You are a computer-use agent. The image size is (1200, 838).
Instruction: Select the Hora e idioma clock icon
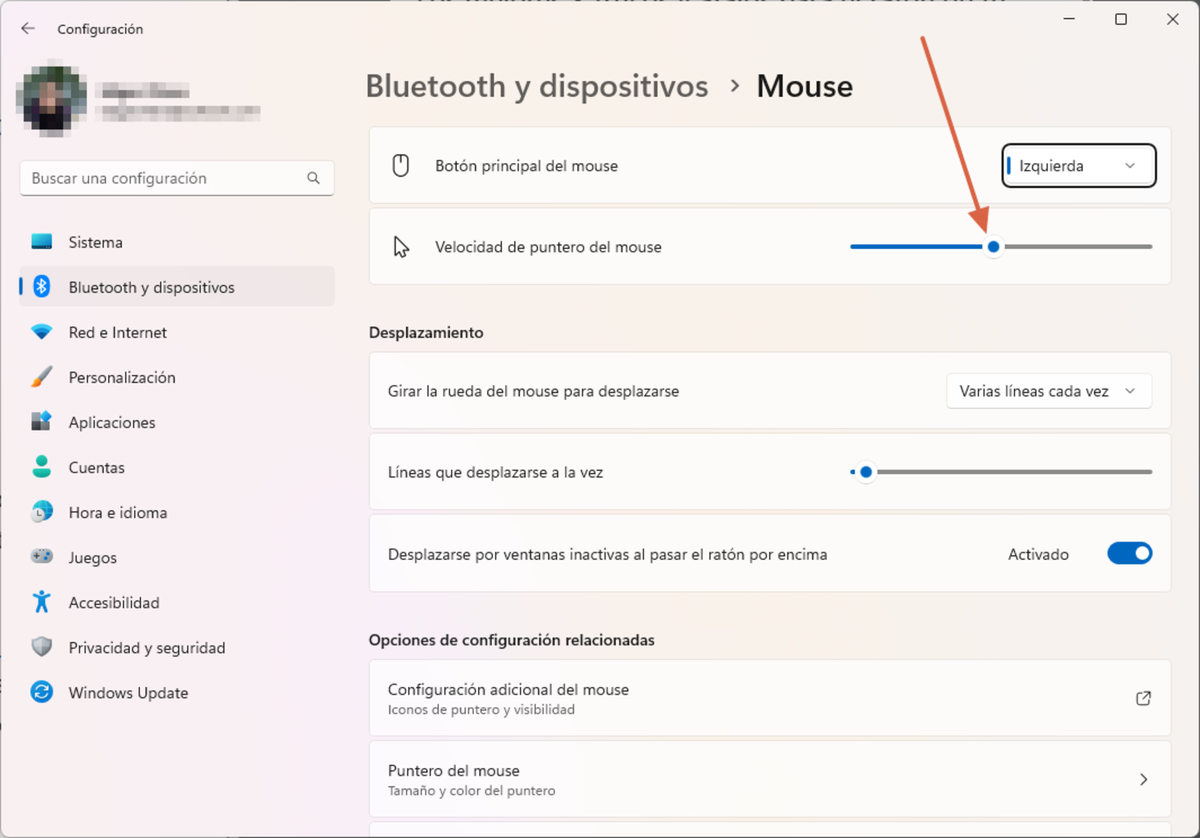click(40, 512)
